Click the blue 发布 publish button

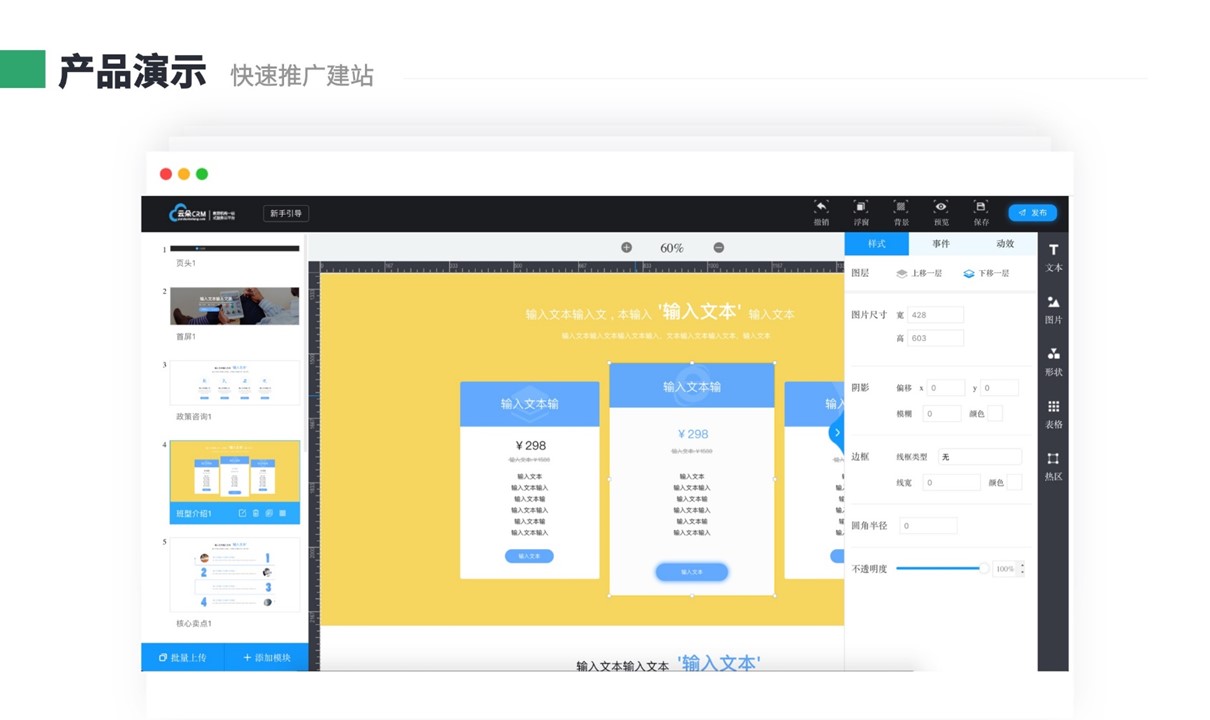[1033, 212]
